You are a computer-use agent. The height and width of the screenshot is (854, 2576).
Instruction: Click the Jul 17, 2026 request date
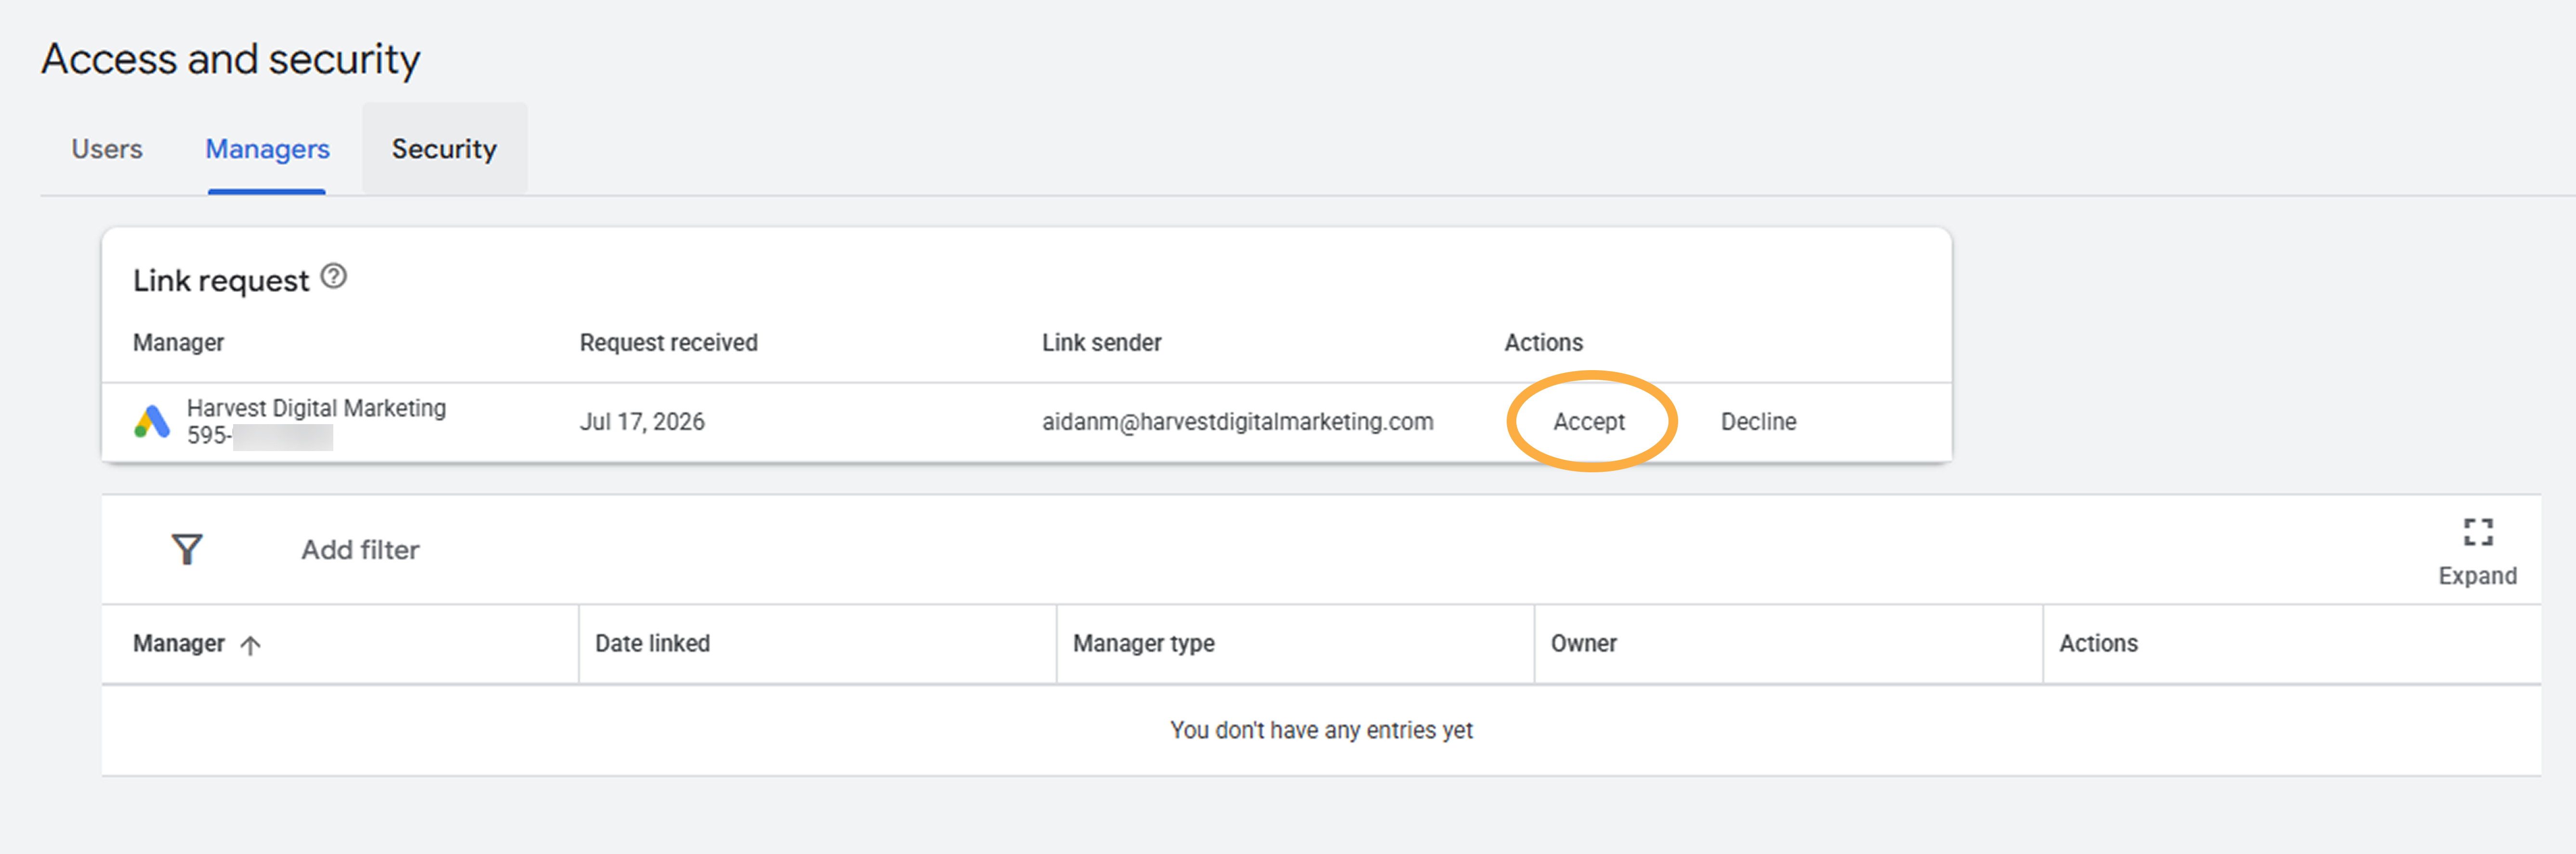642,422
